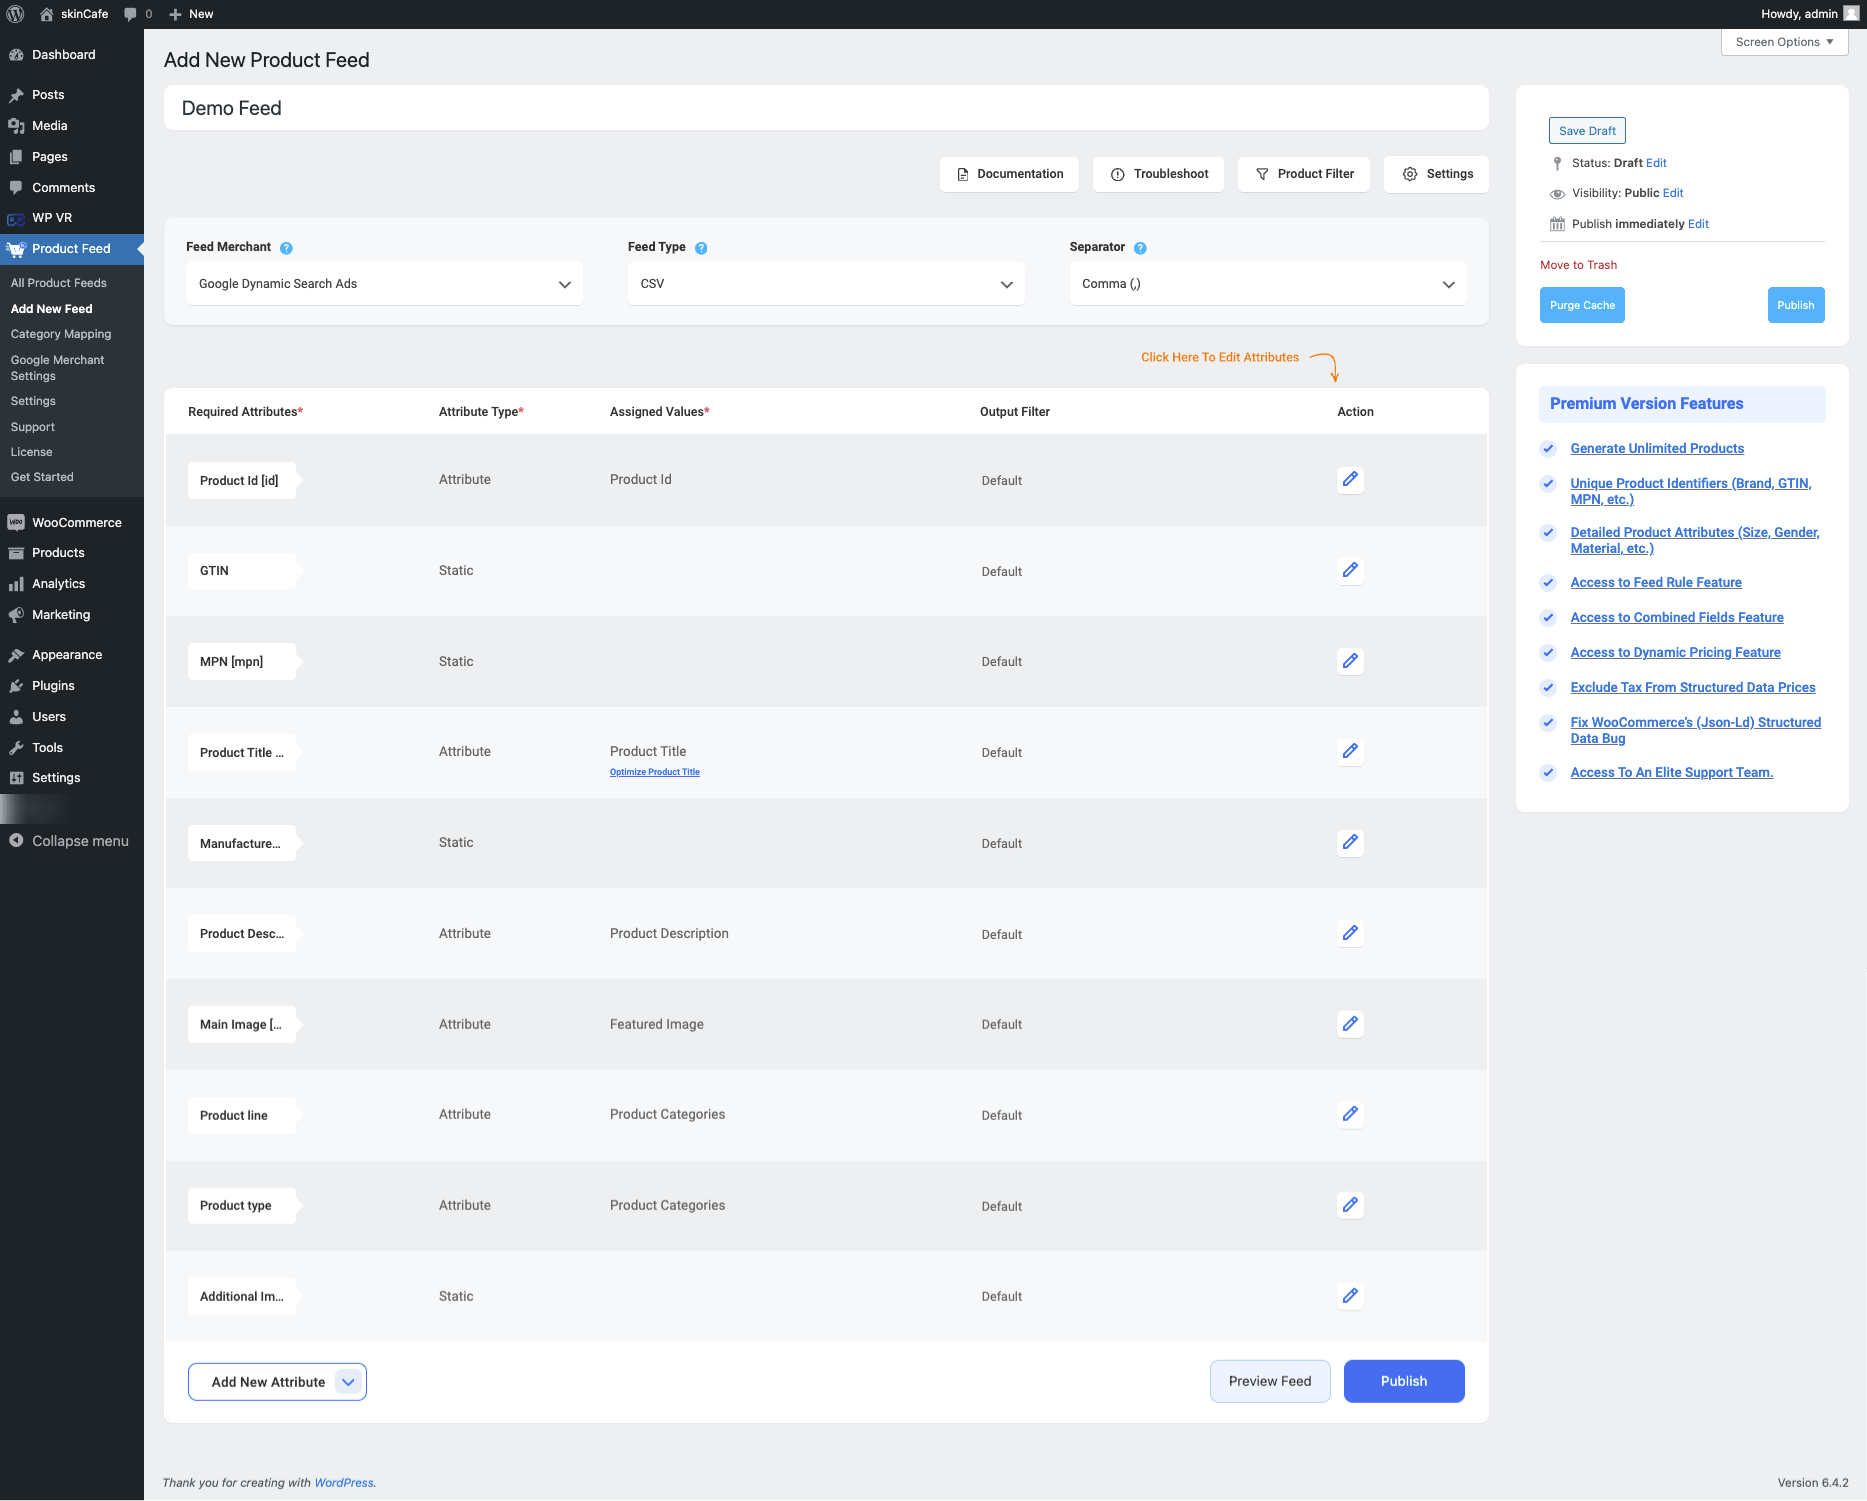This screenshot has width=1867, height=1501.
Task: Open Media library menu
Action: click(72, 126)
